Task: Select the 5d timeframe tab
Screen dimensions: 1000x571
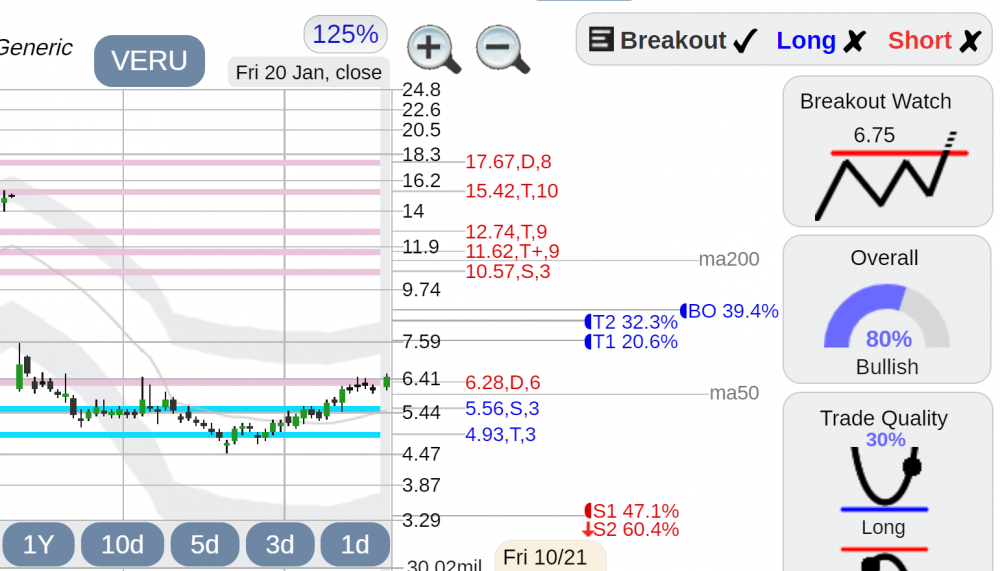Action: 205,544
